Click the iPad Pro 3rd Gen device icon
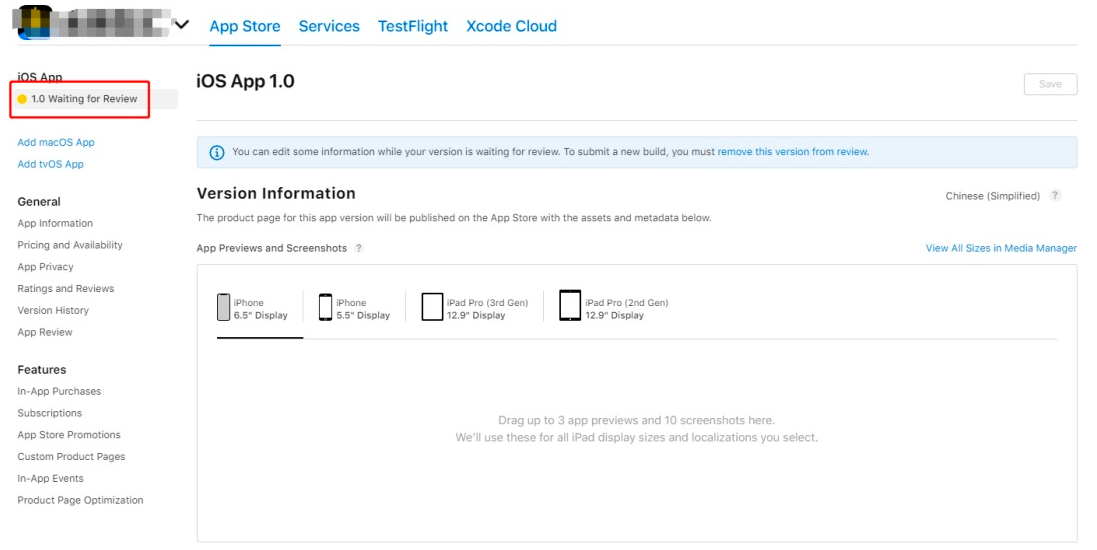The height and width of the screenshot is (550, 1097). pyautogui.click(x=432, y=307)
